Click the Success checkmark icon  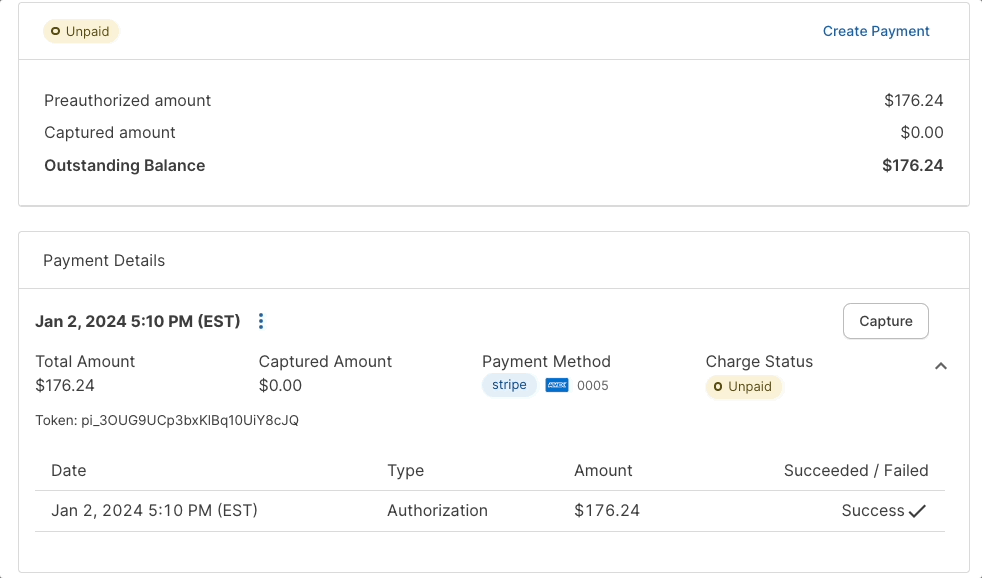pyautogui.click(x=917, y=511)
